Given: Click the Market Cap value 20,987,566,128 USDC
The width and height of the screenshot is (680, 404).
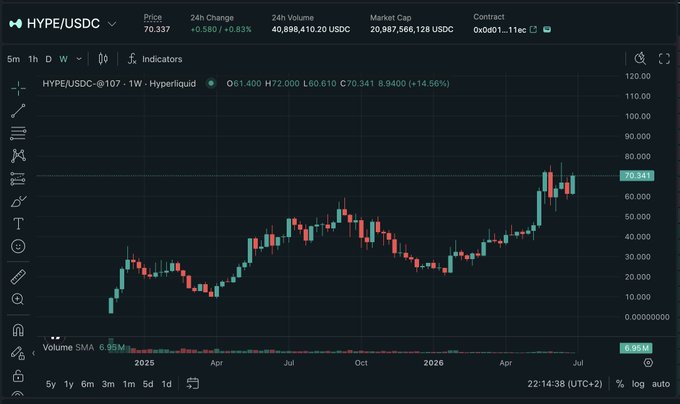Looking at the screenshot, I should 412,29.
